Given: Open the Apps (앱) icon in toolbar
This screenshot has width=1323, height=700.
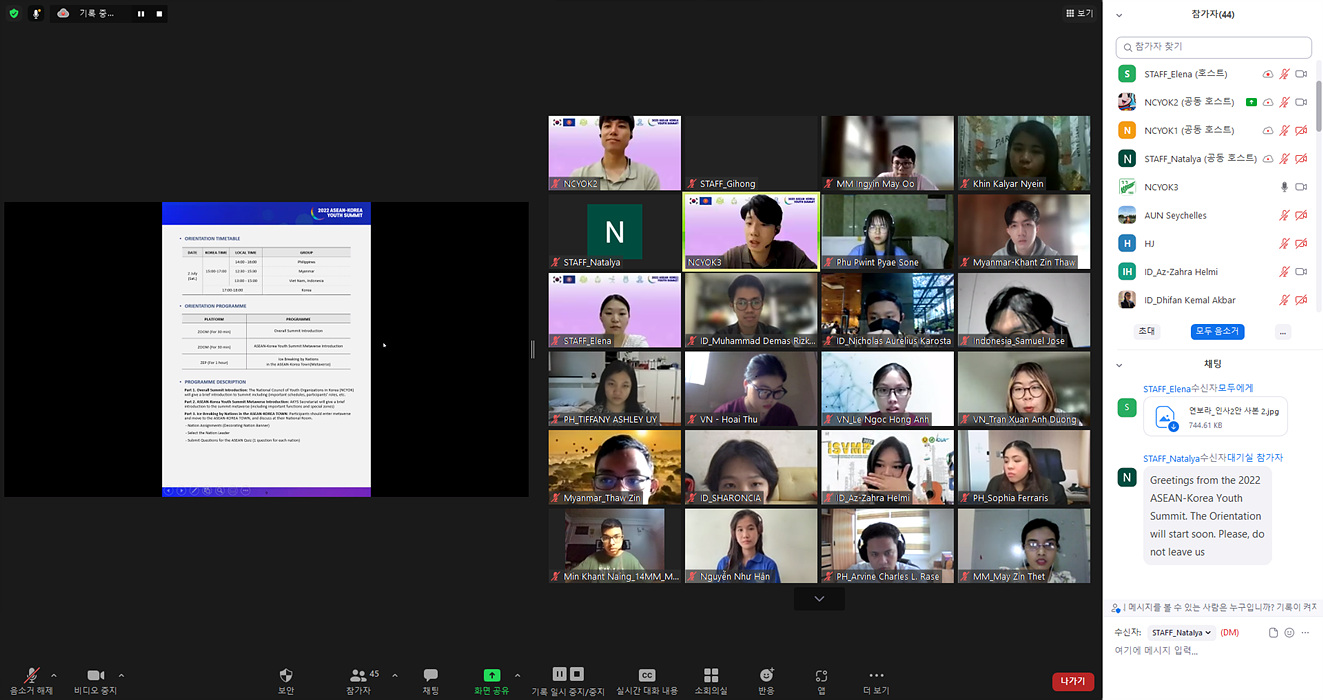Looking at the screenshot, I should [821, 677].
